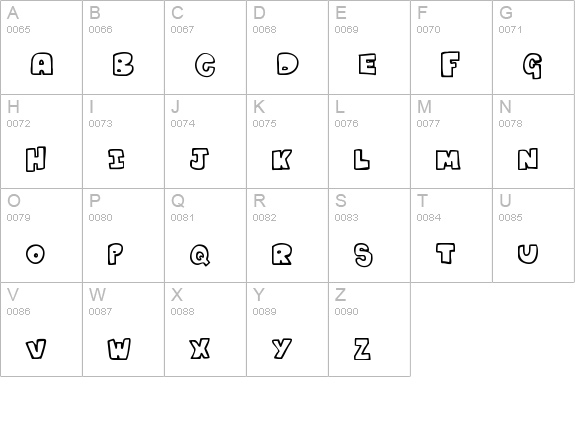Select the round O glyph
The width and height of the screenshot is (575, 421).
pyautogui.click(x=36, y=254)
